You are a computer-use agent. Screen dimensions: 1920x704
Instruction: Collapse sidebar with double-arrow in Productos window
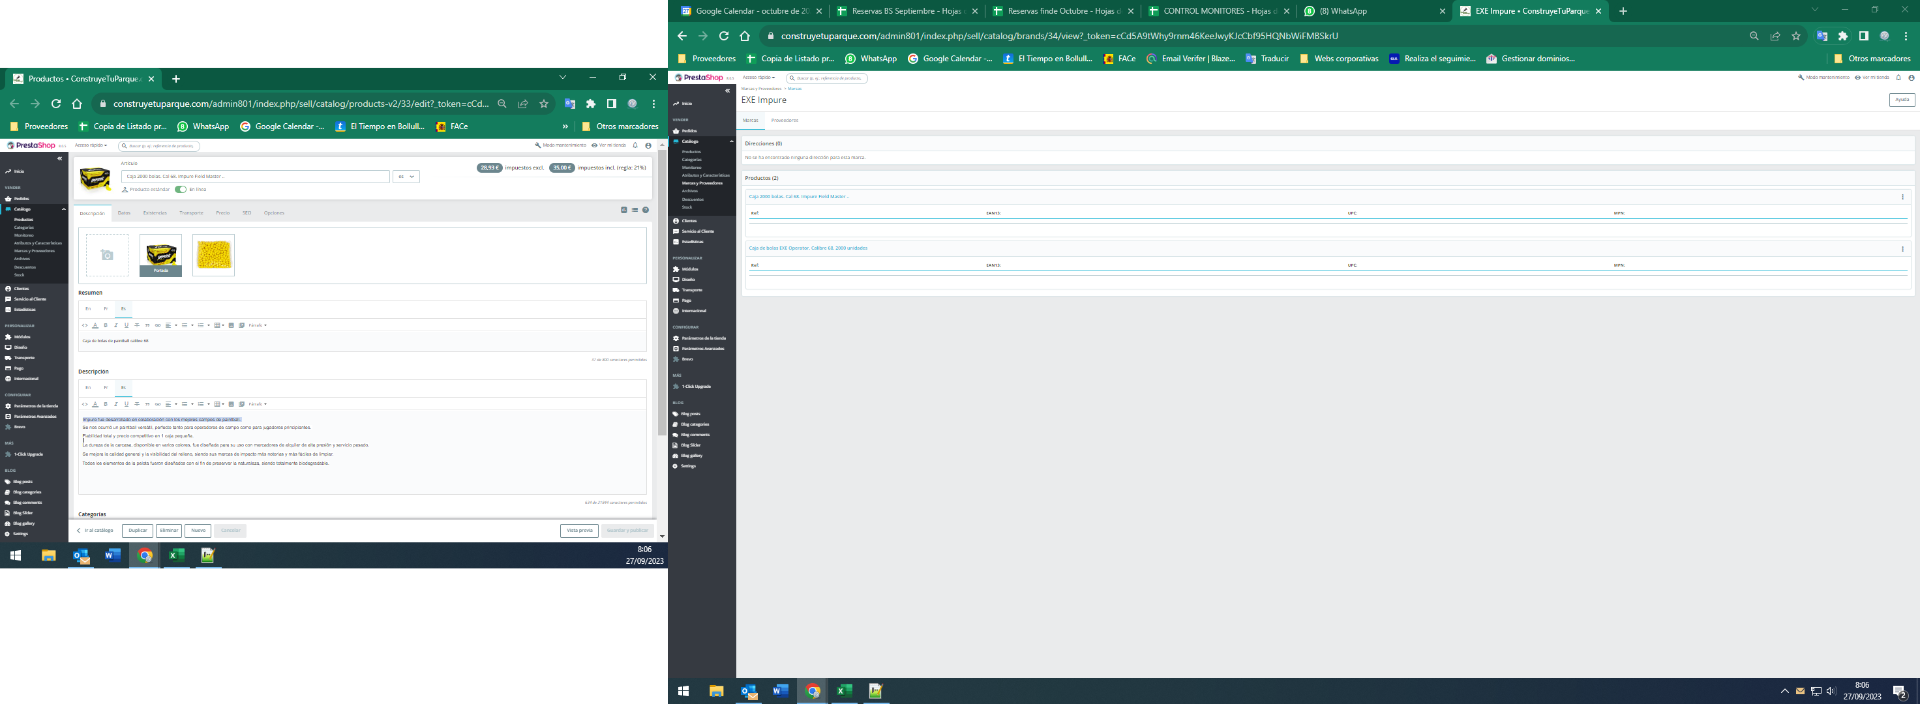[x=60, y=158]
